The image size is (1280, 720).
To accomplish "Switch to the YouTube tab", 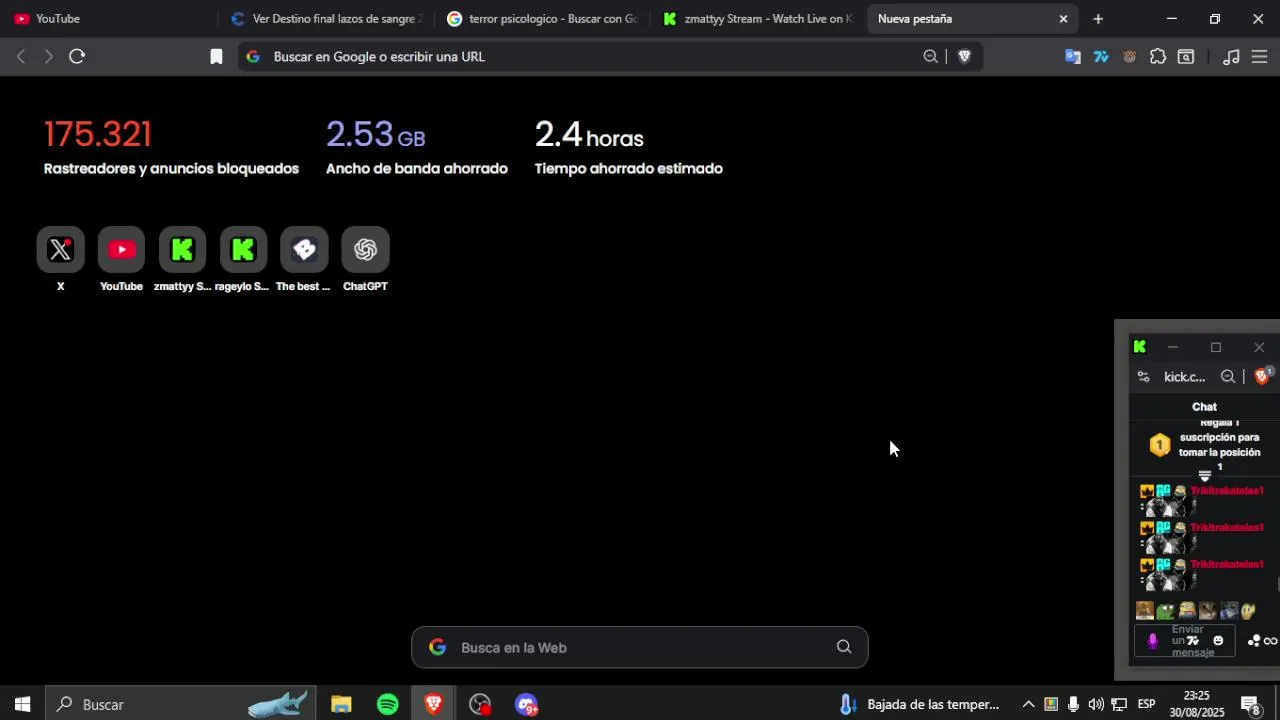I will point(108,19).
